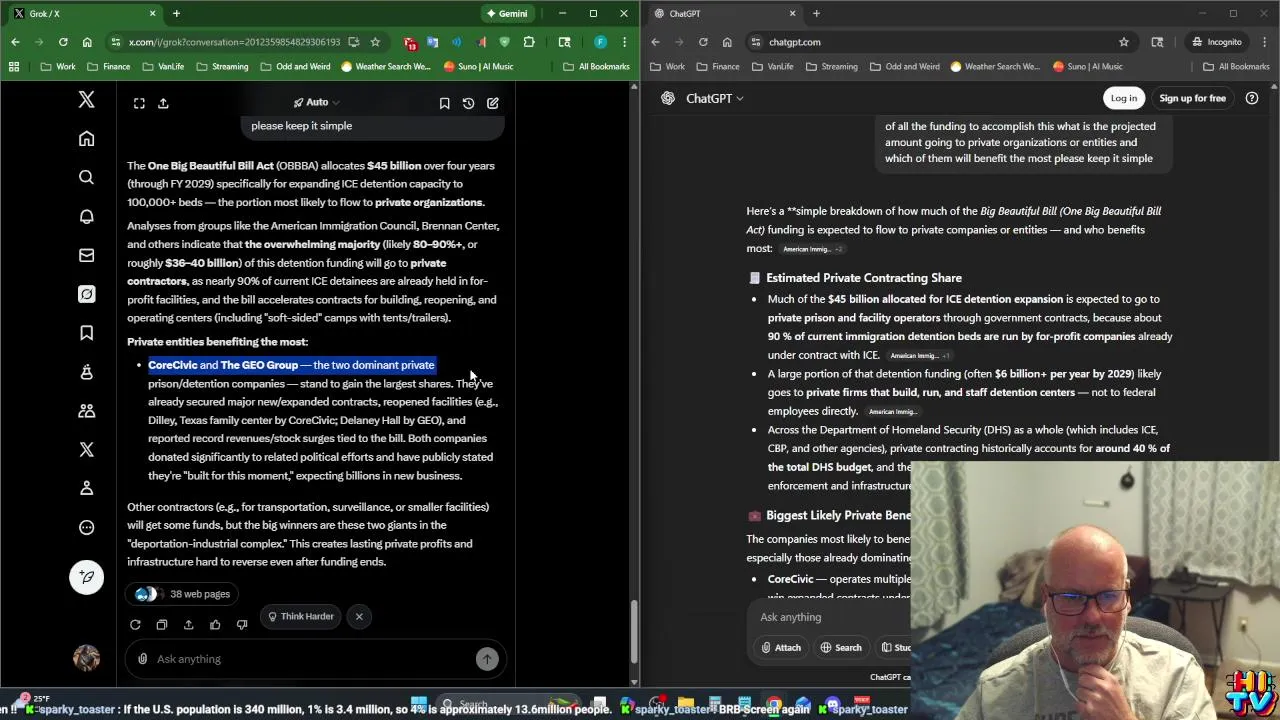Open Chrome menu in ChatGPT window
The height and width of the screenshot is (720, 1280).
pyautogui.click(x=1265, y=42)
